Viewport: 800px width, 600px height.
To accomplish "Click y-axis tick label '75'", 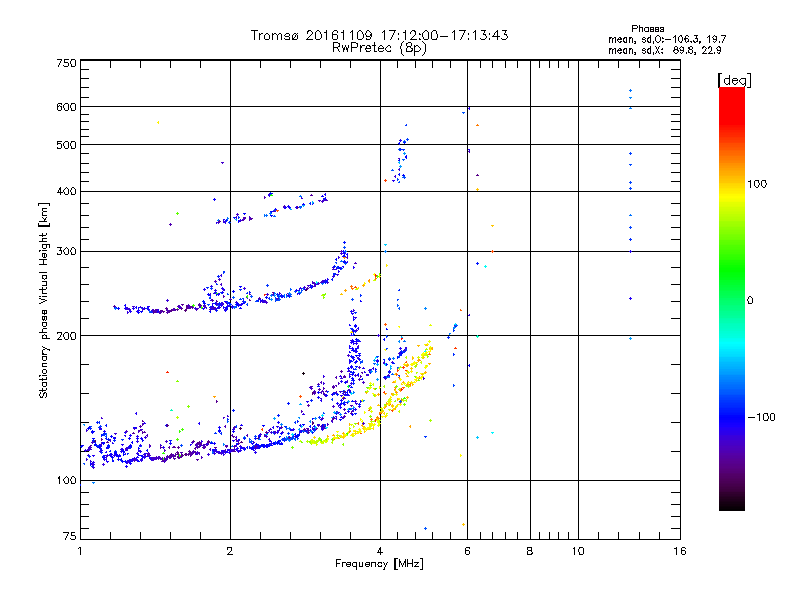I will (x=70, y=536).
